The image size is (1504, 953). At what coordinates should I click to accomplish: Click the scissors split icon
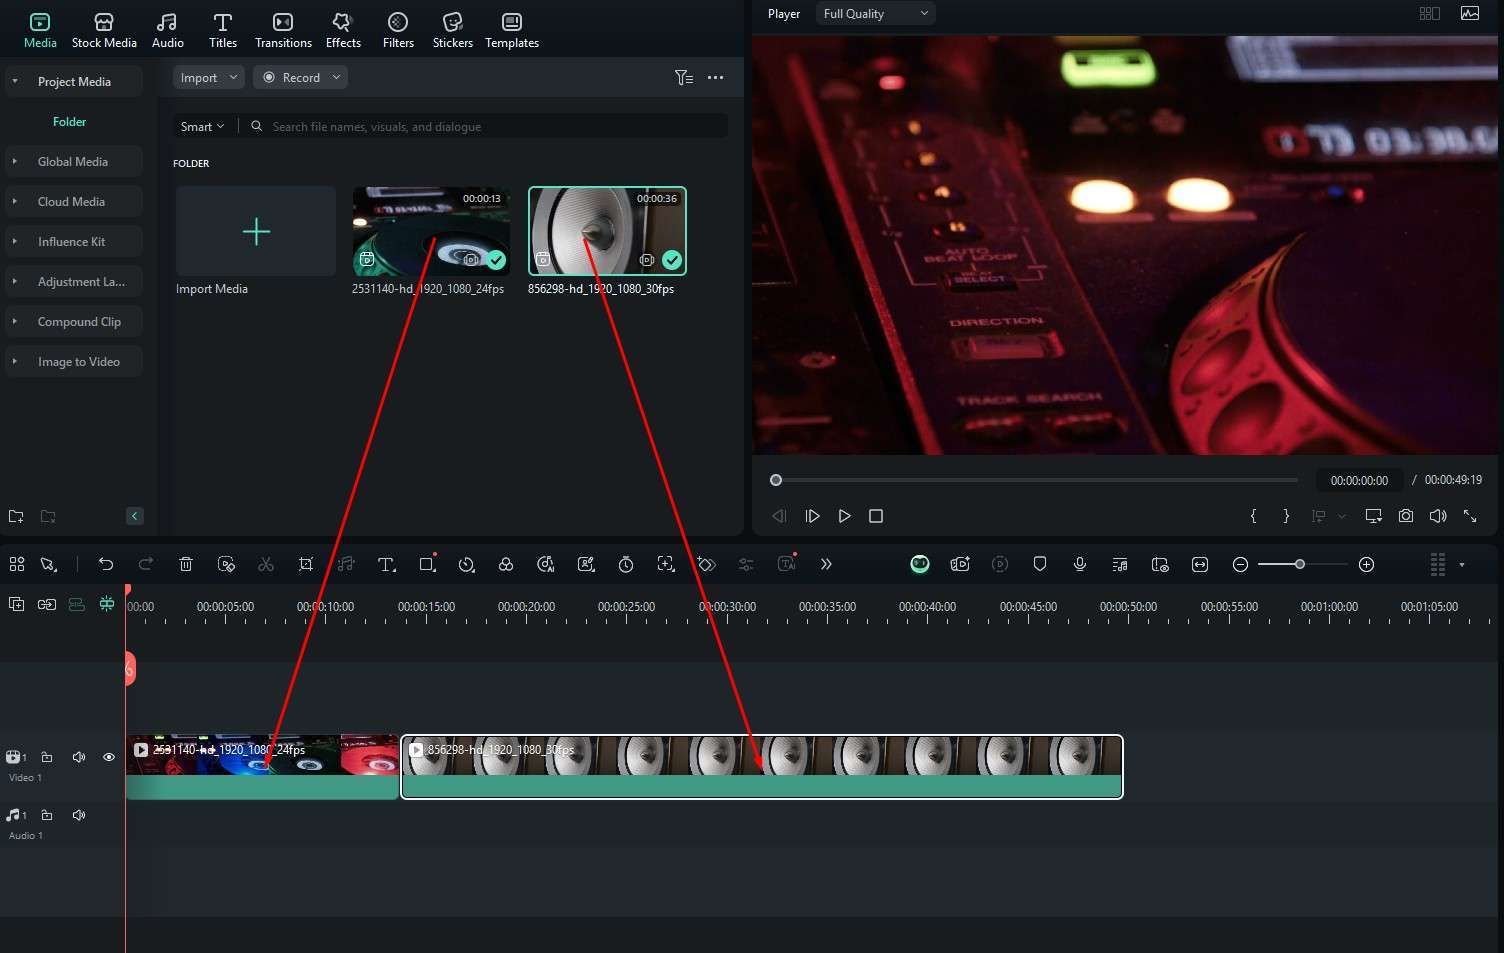(x=266, y=564)
